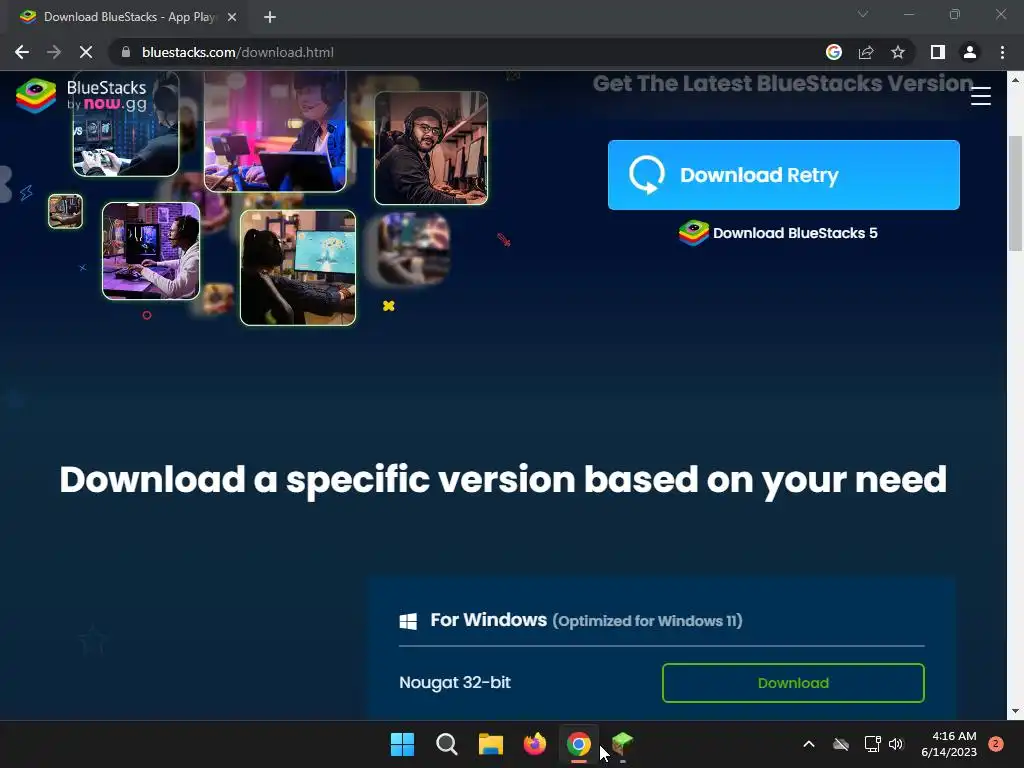Click the scrollbar up arrow

[1015, 80]
